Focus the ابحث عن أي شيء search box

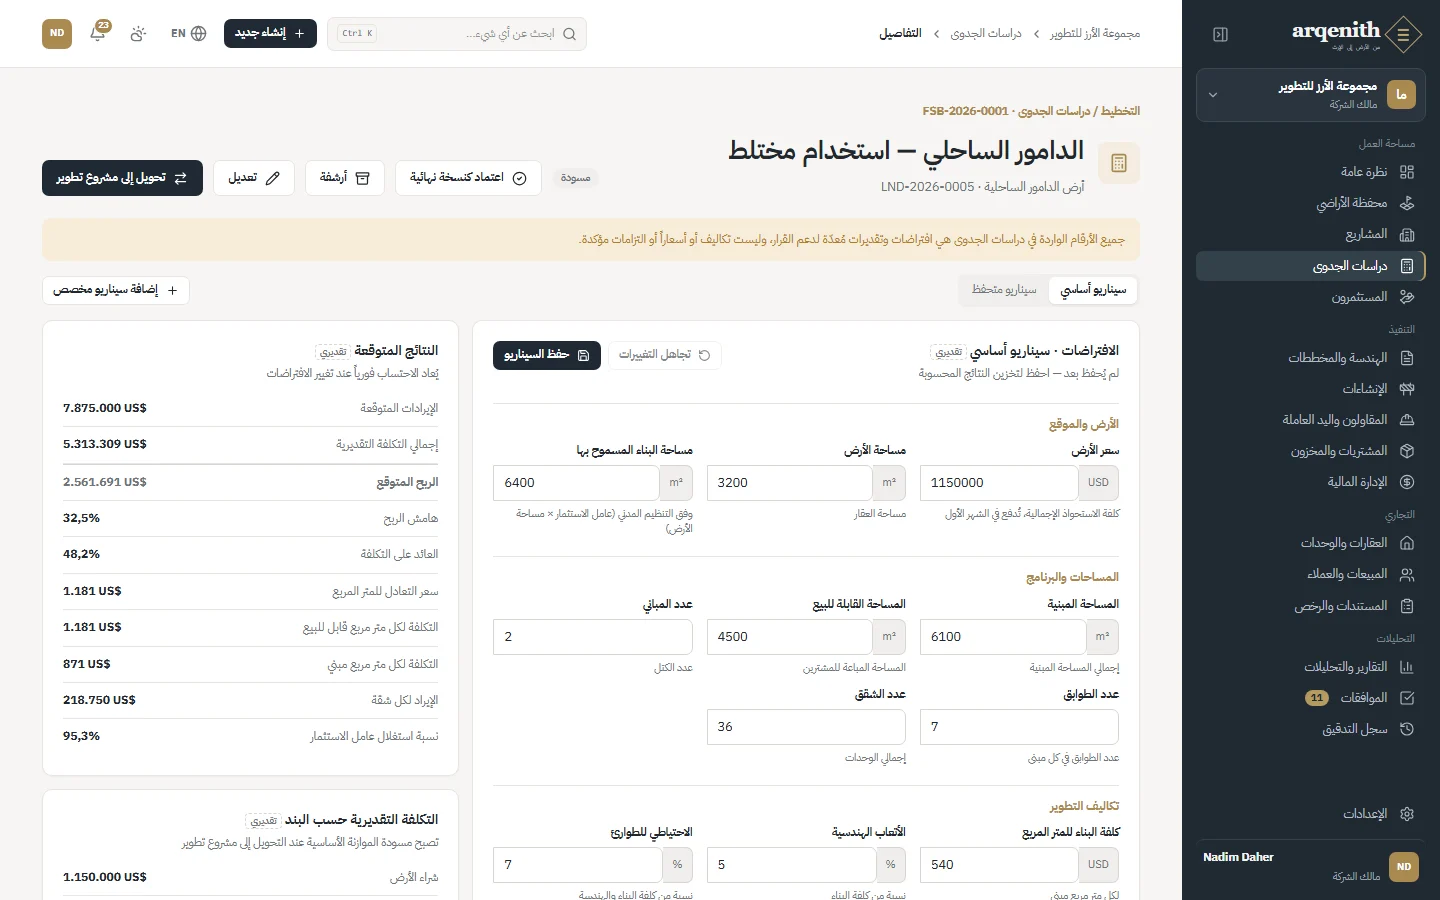click(x=457, y=33)
